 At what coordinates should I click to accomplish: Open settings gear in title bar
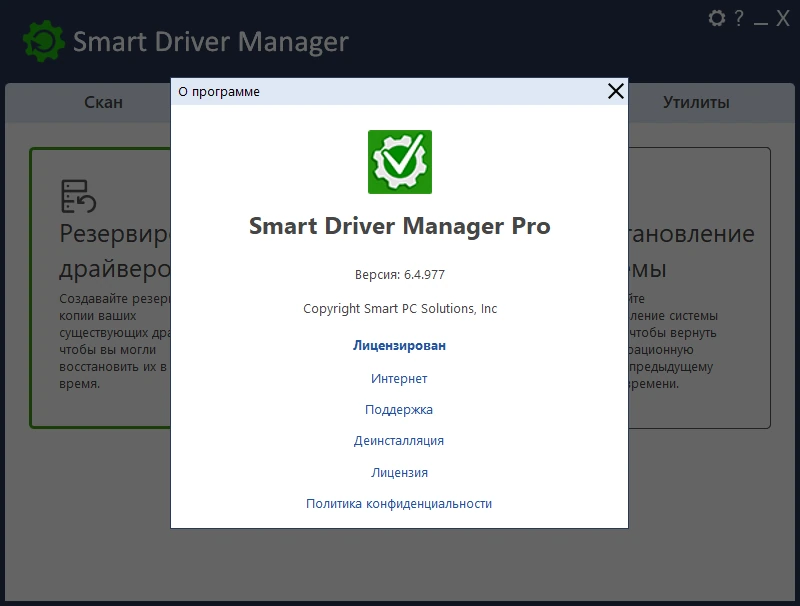pyautogui.click(x=717, y=18)
